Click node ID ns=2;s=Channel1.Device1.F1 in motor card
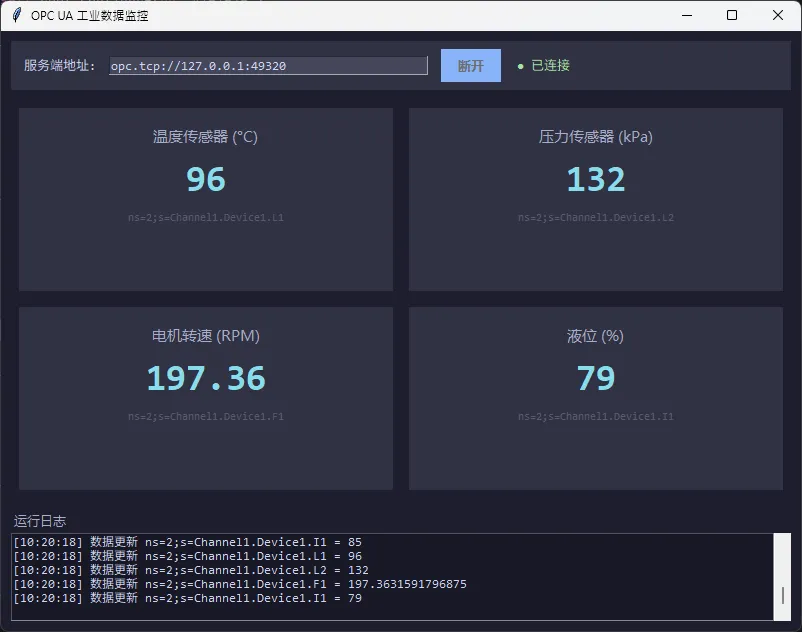 tap(206, 416)
